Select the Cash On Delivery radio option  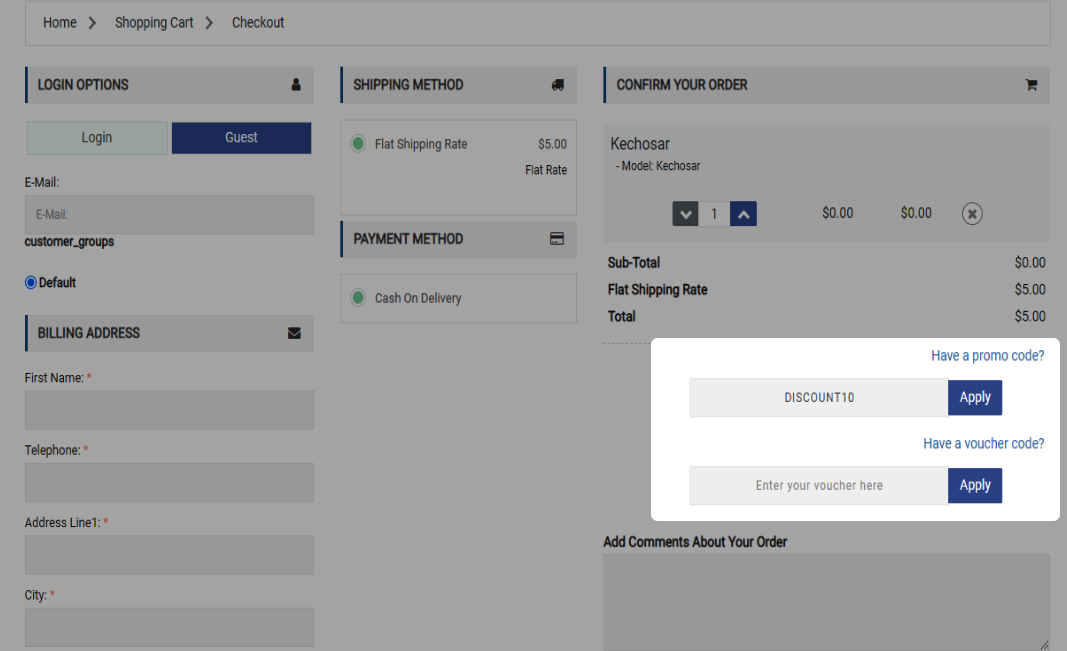coord(358,298)
